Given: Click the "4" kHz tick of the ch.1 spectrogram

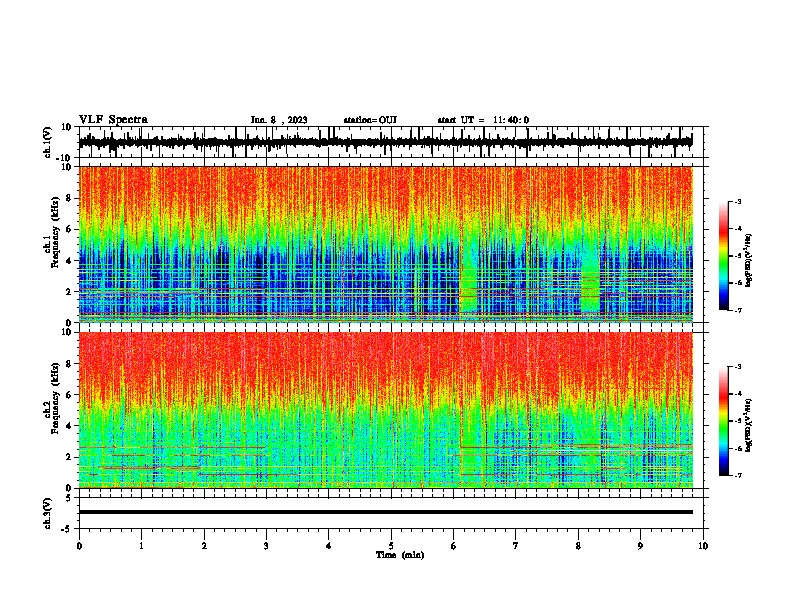Looking at the screenshot, I should 69,261.
